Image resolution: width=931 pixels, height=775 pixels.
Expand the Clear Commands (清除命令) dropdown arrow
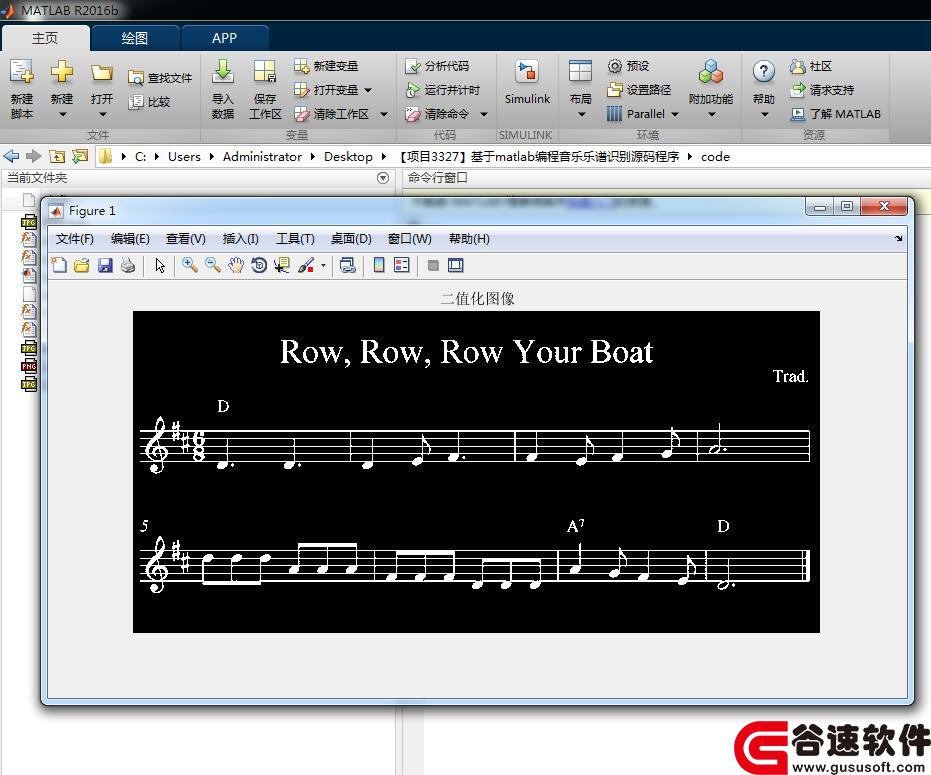coord(484,114)
